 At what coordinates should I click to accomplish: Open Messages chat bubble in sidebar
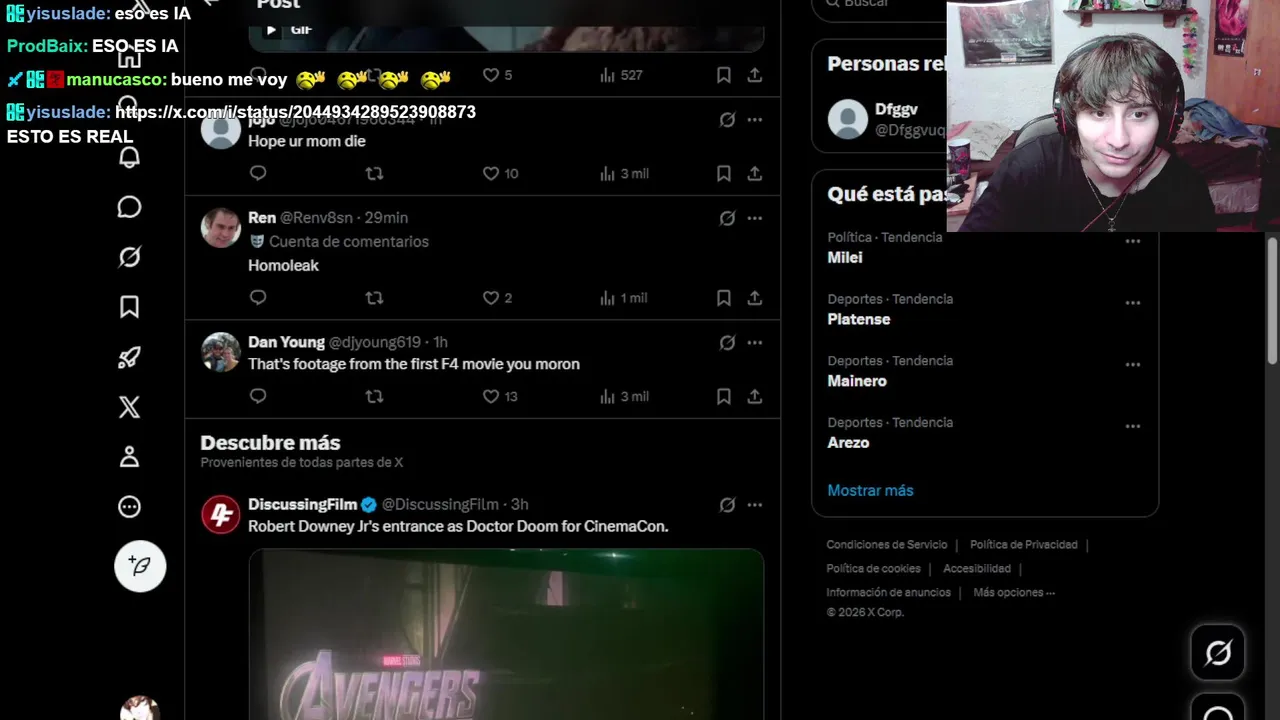[129, 207]
